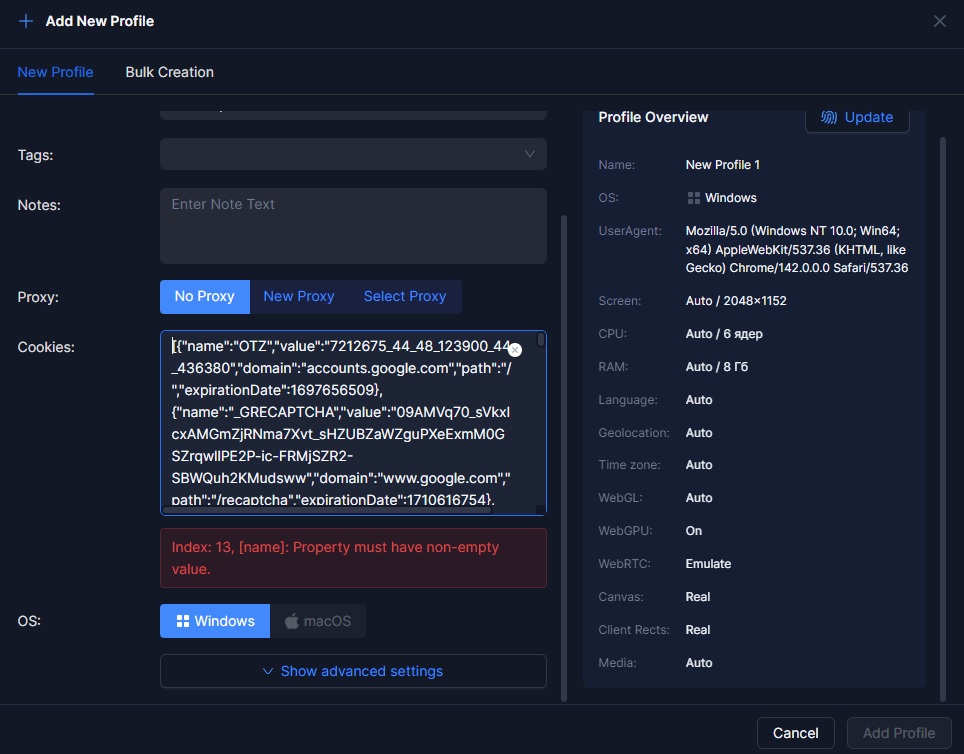
Task: Select the New Proxy option
Action: click(x=299, y=296)
